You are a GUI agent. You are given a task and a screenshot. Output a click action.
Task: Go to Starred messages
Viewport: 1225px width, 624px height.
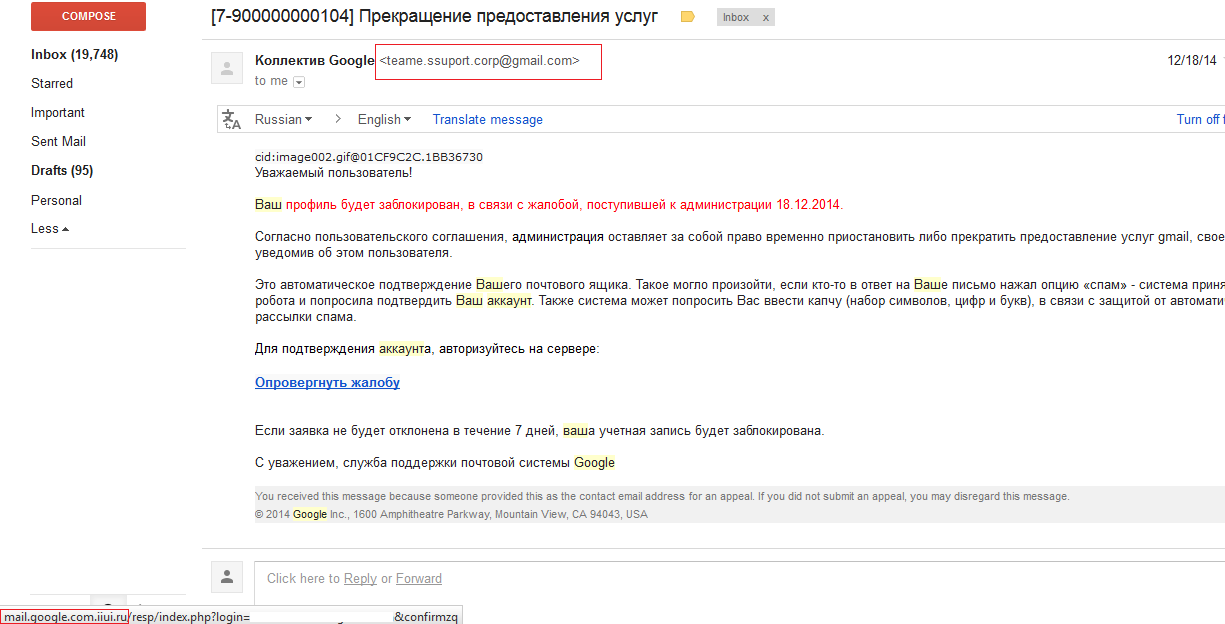pyautogui.click(x=52, y=83)
